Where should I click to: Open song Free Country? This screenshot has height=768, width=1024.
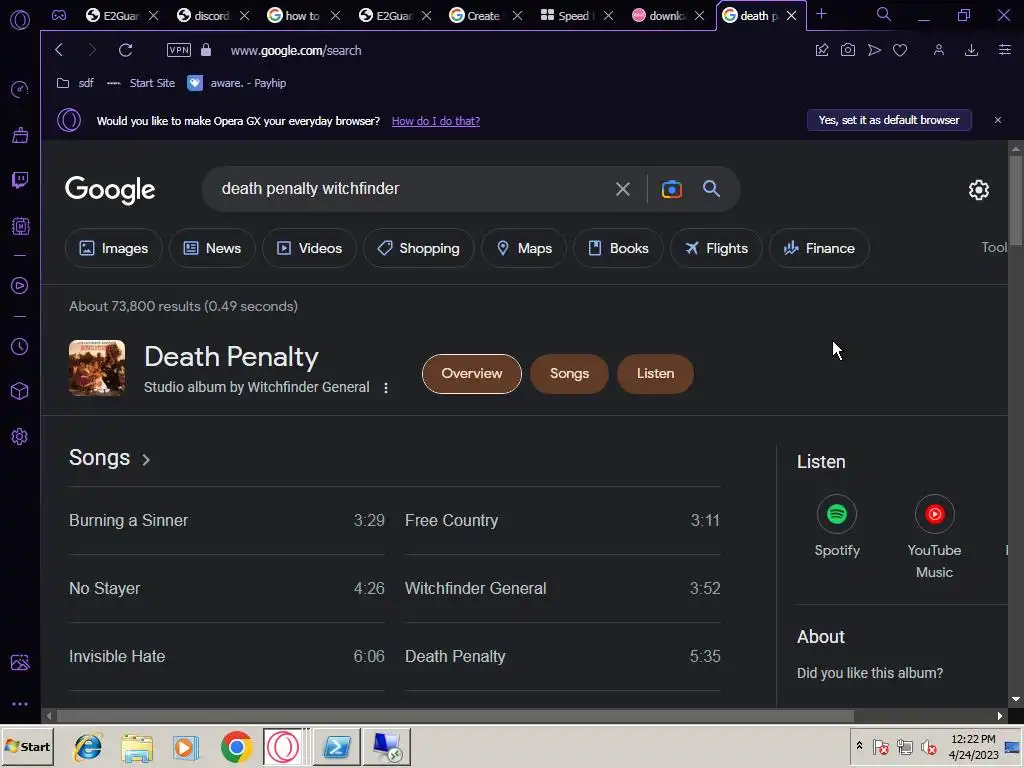pos(562,520)
